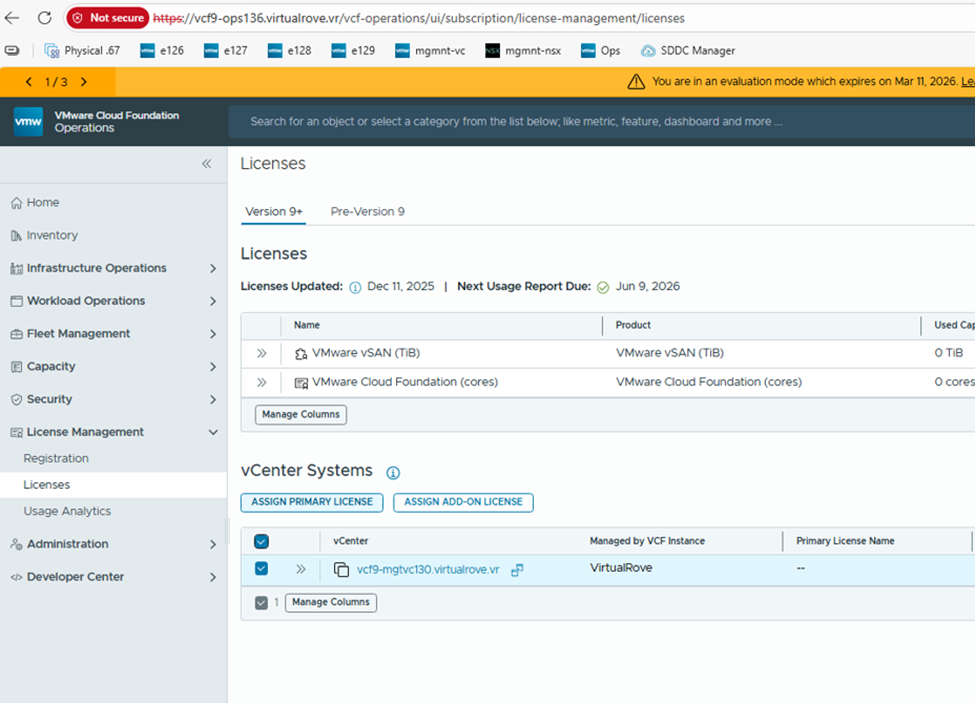The image size is (975, 703).
Task: Click the ASSIGN PRIMARY LICENSE button
Action: pyautogui.click(x=311, y=502)
